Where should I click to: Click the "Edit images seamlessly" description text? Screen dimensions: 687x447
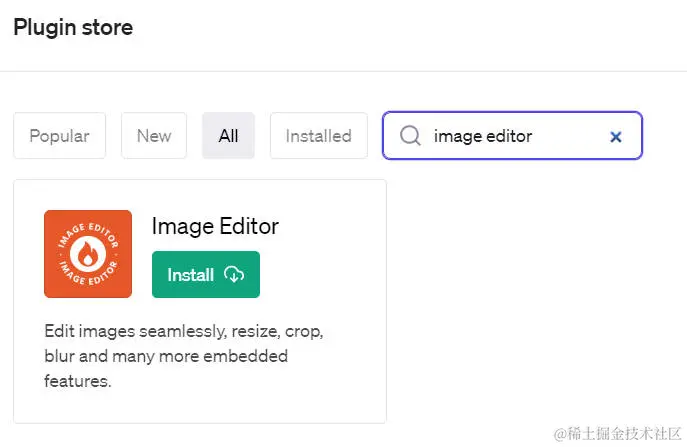click(x=184, y=356)
